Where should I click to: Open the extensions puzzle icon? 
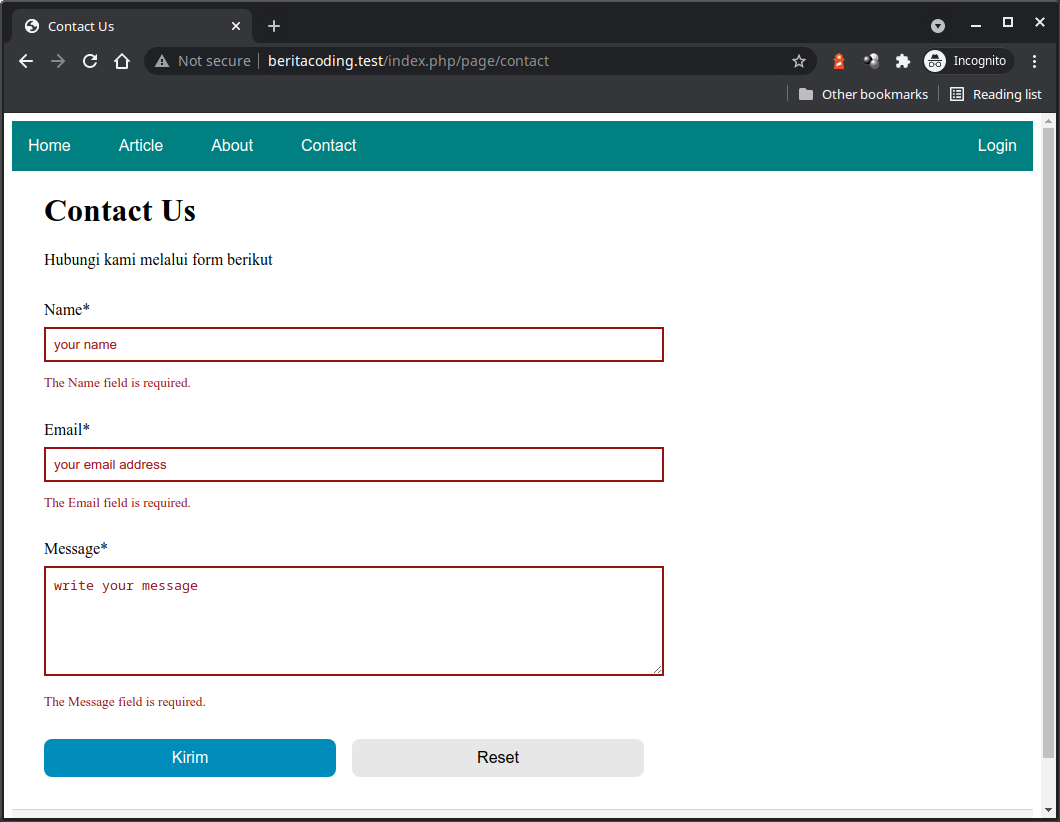tap(903, 61)
